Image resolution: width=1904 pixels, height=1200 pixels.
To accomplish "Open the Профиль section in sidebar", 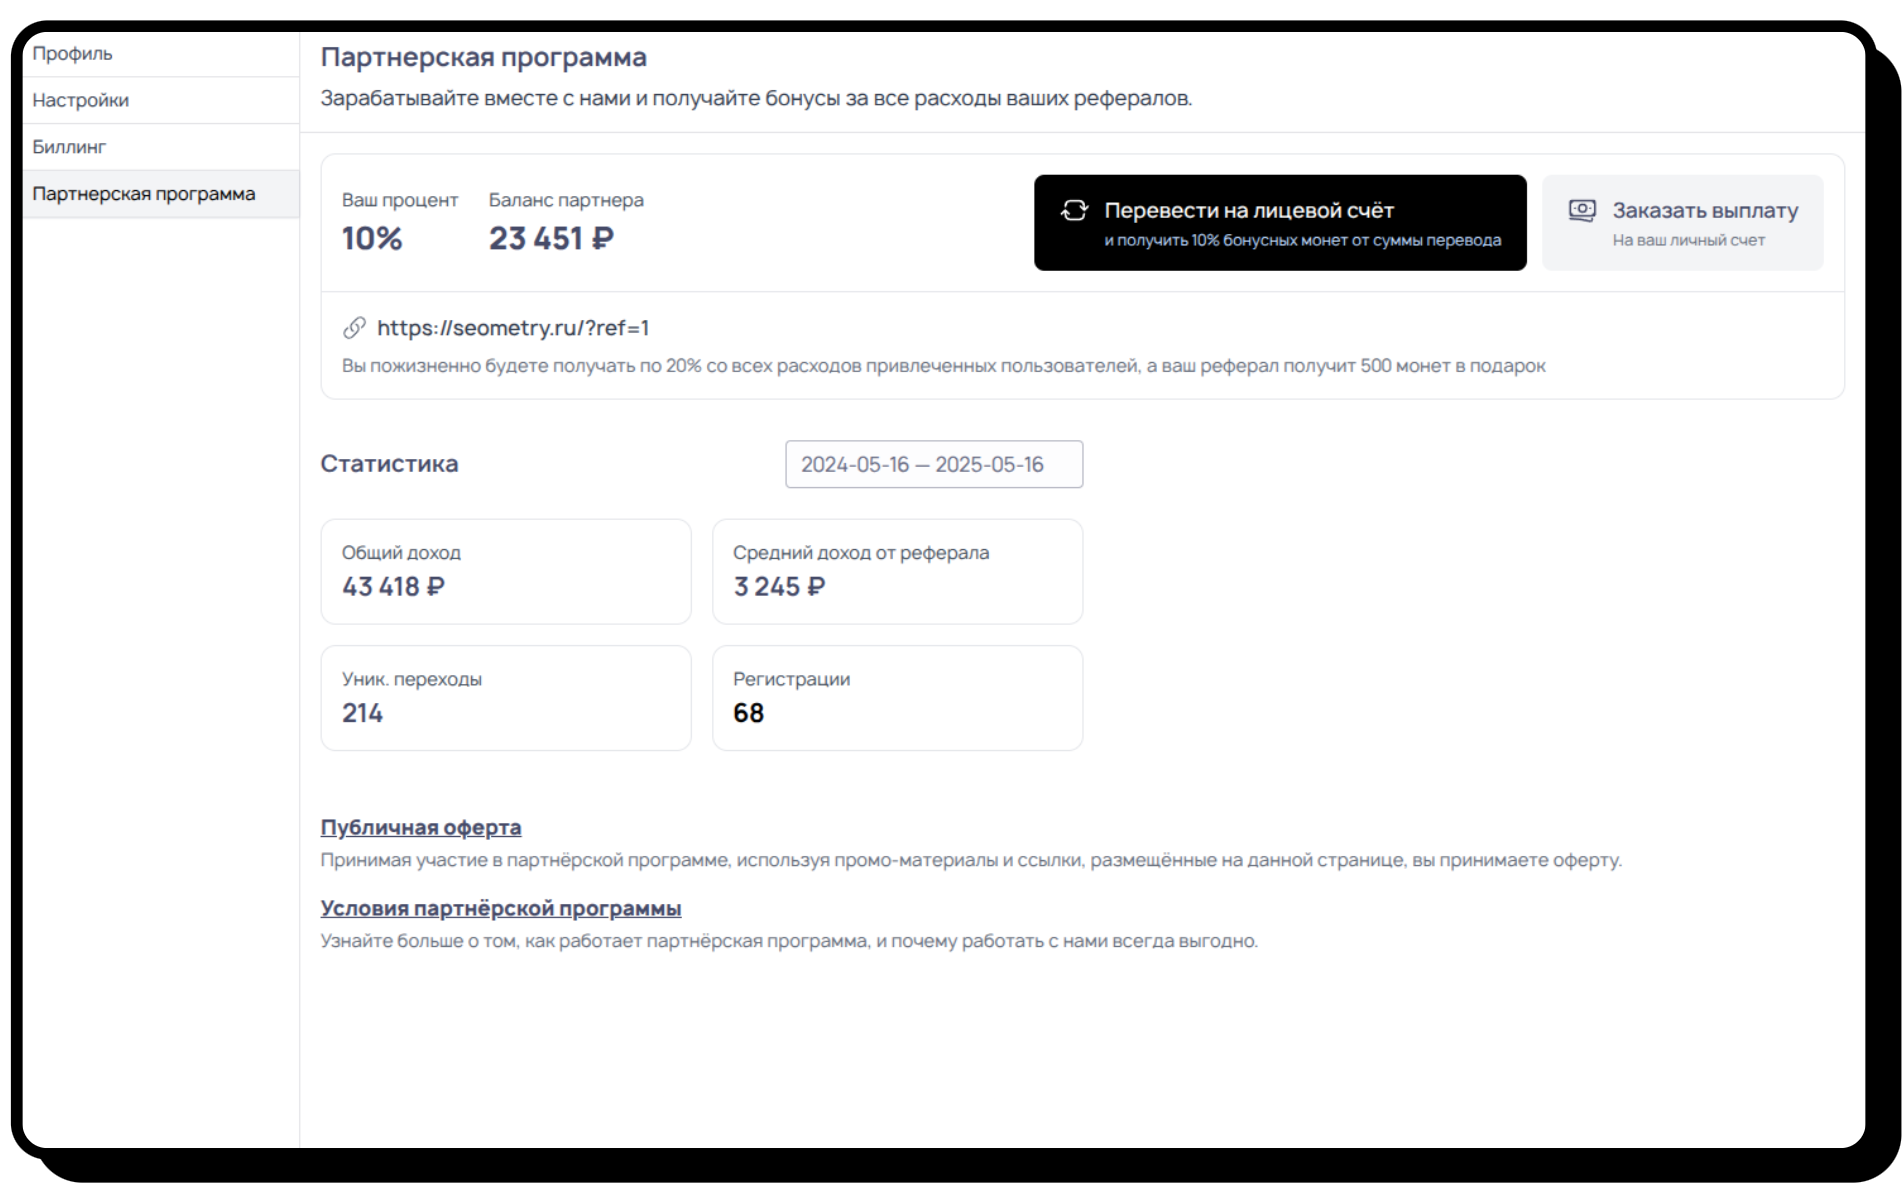I will [x=161, y=54].
